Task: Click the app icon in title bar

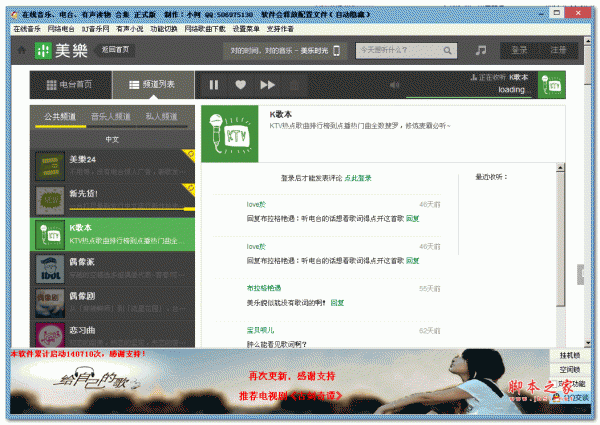Action: pos(14,15)
